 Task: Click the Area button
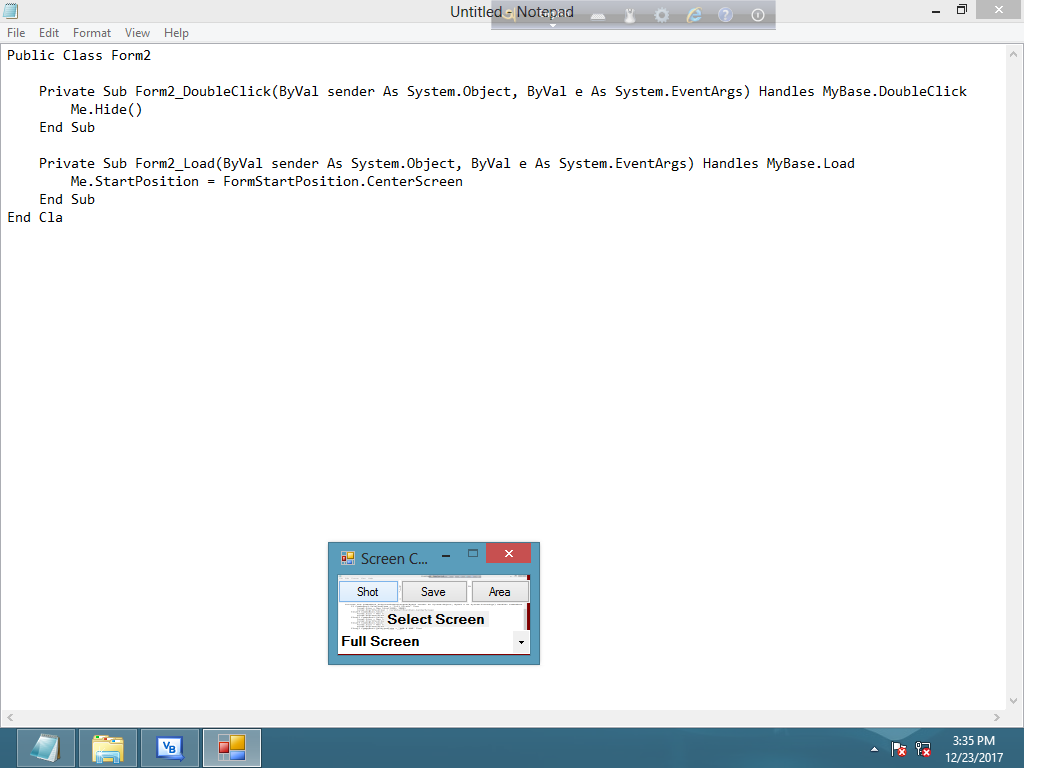pyautogui.click(x=499, y=591)
